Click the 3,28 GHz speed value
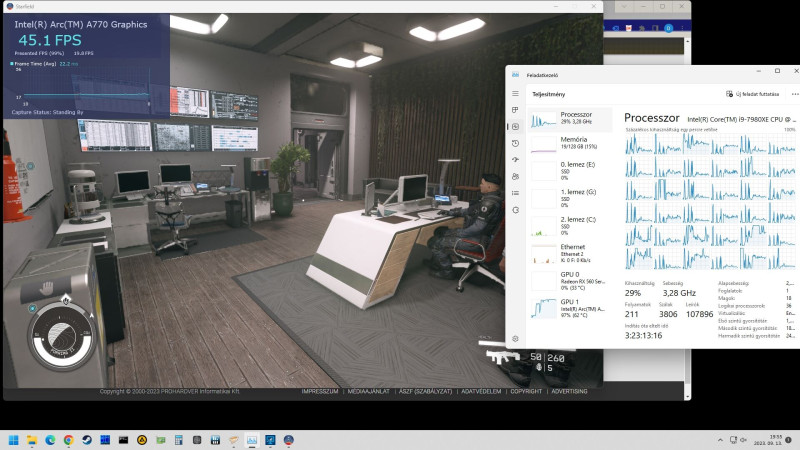Image resolution: width=800 pixels, height=450 pixels. click(x=679, y=293)
